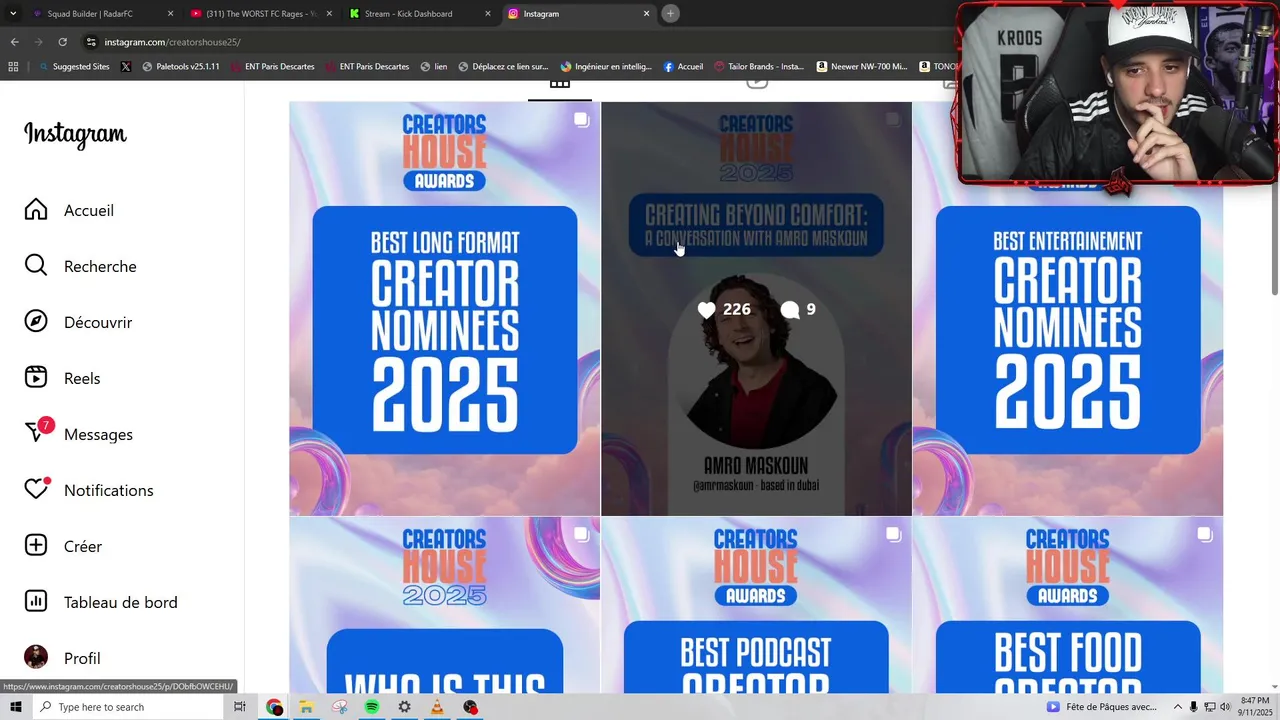The width and height of the screenshot is (1280, 720).
Task: Open the Facebook Accueil bookmark
Action: click(x=683, y=66)
